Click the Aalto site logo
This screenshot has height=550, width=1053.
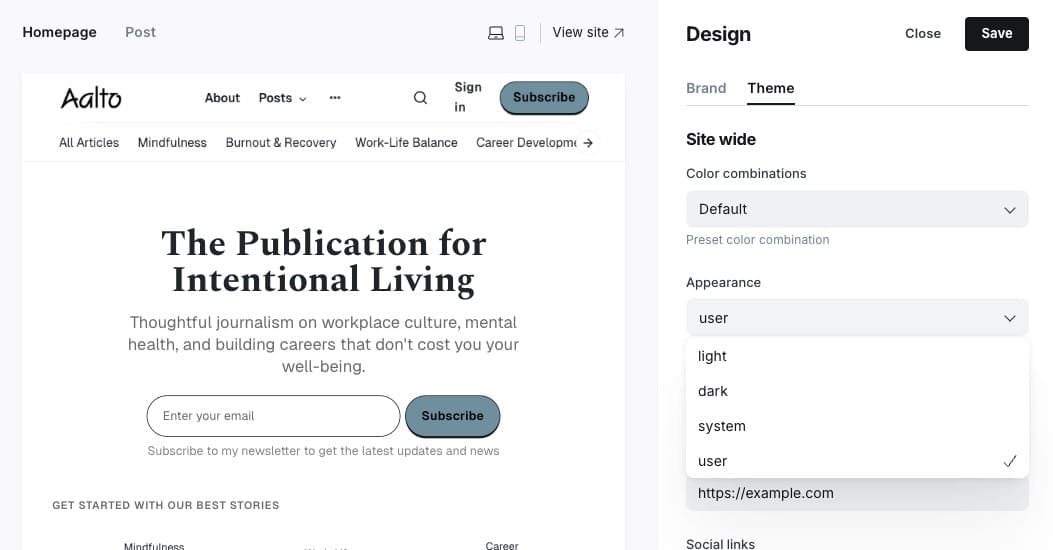tap(91, 98)
